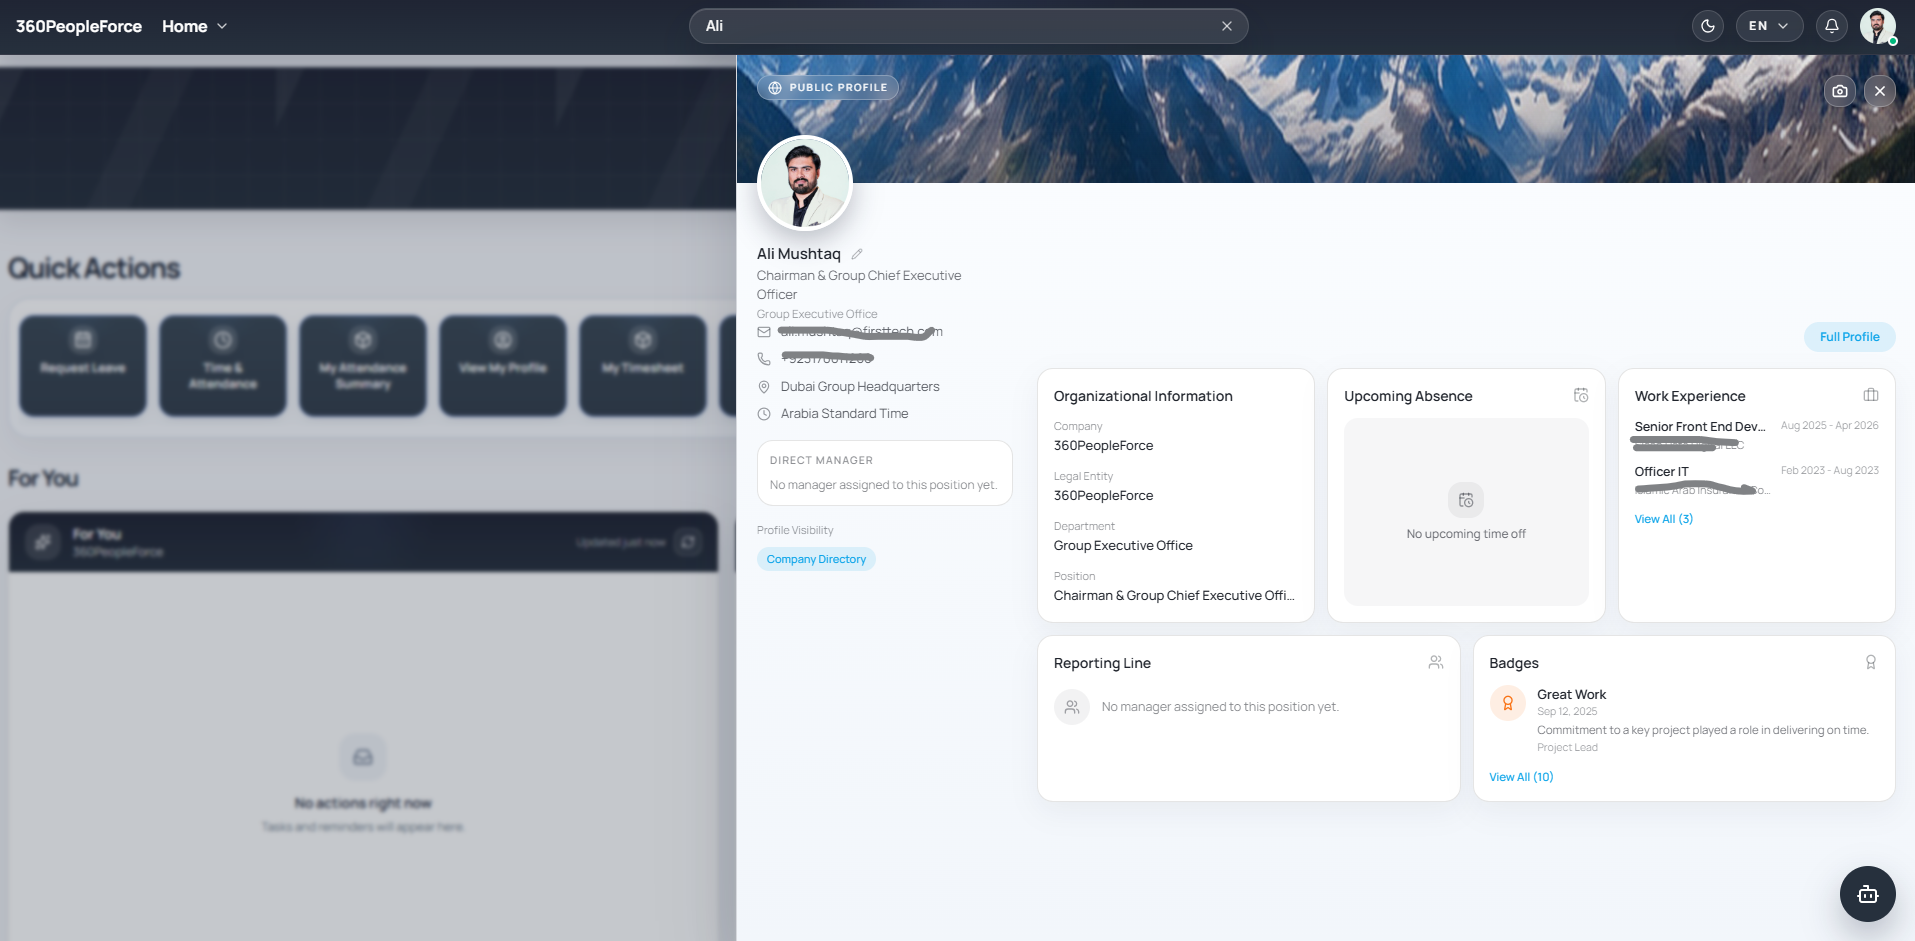Click Dubai Group Headquarters location text
The image size is (1915, 941).
(x=860, y=387)
